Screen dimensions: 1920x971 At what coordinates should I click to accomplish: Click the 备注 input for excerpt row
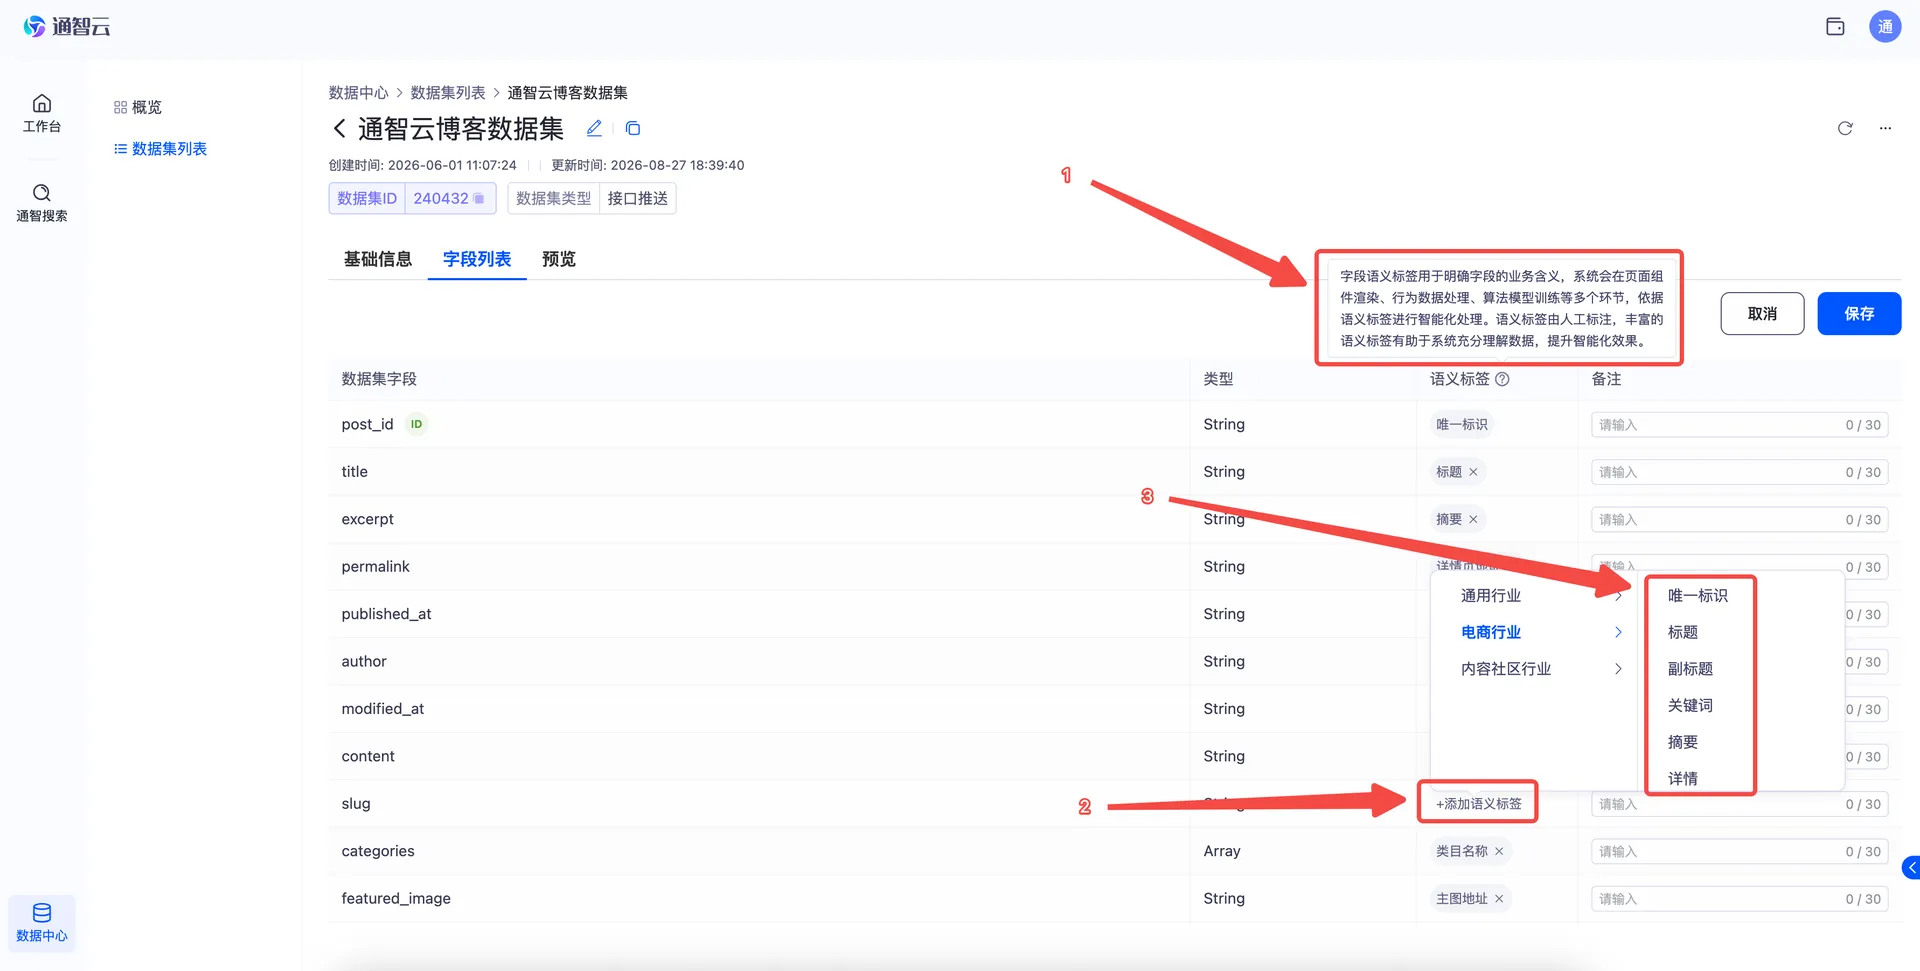click(1739, 520)
